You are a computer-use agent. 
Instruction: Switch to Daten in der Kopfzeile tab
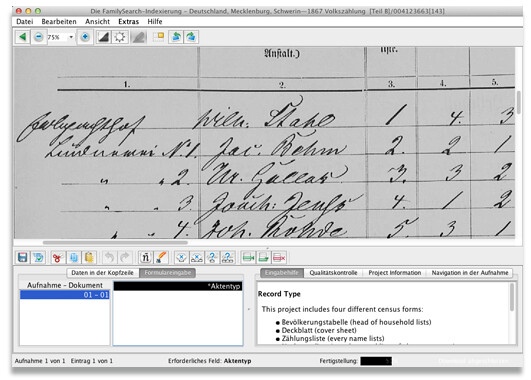tap(103, 273)
